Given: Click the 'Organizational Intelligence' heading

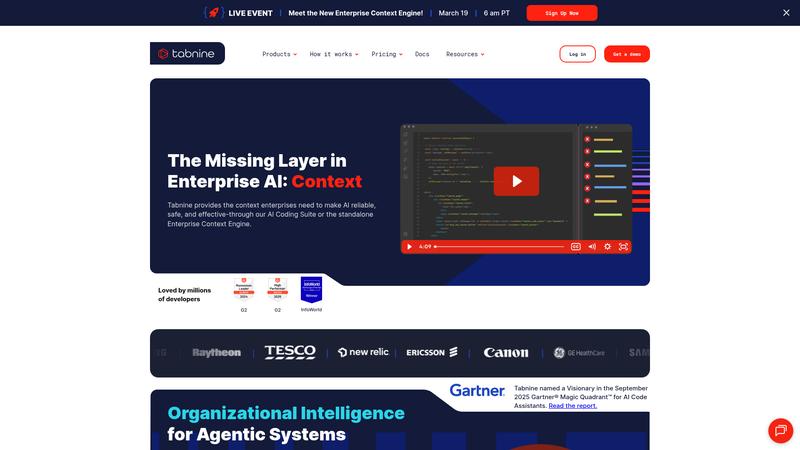Looking at the screenshot, I should coord(286,413).
